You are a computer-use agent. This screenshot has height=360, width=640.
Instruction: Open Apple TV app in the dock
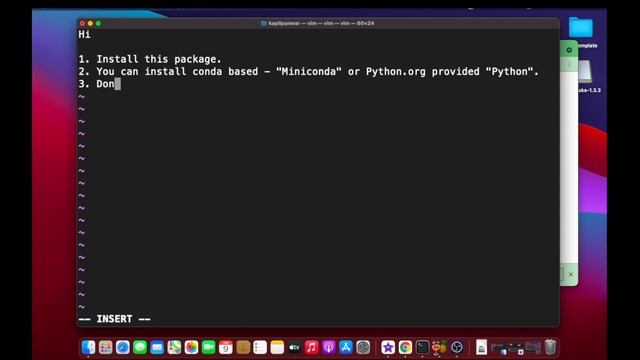tap(294, 347)
